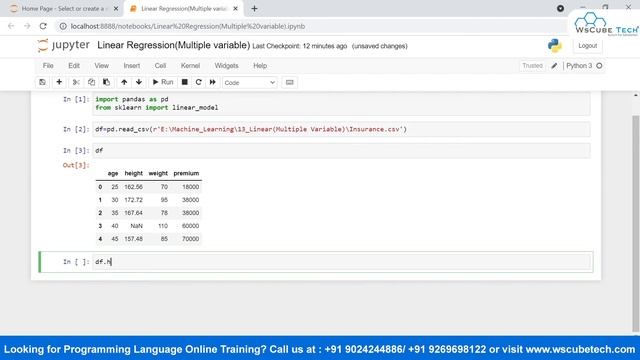
Task: Click the In [3] df code cell
Action: point(341,151)
